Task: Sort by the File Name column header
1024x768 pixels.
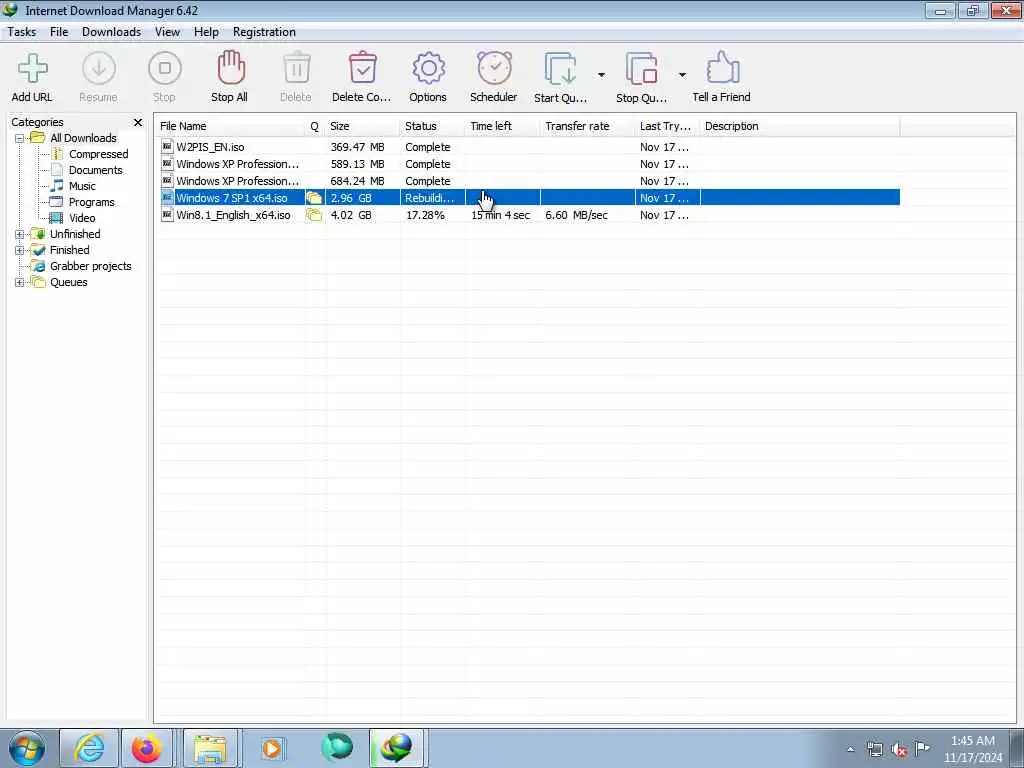Action: pos(230,126)
